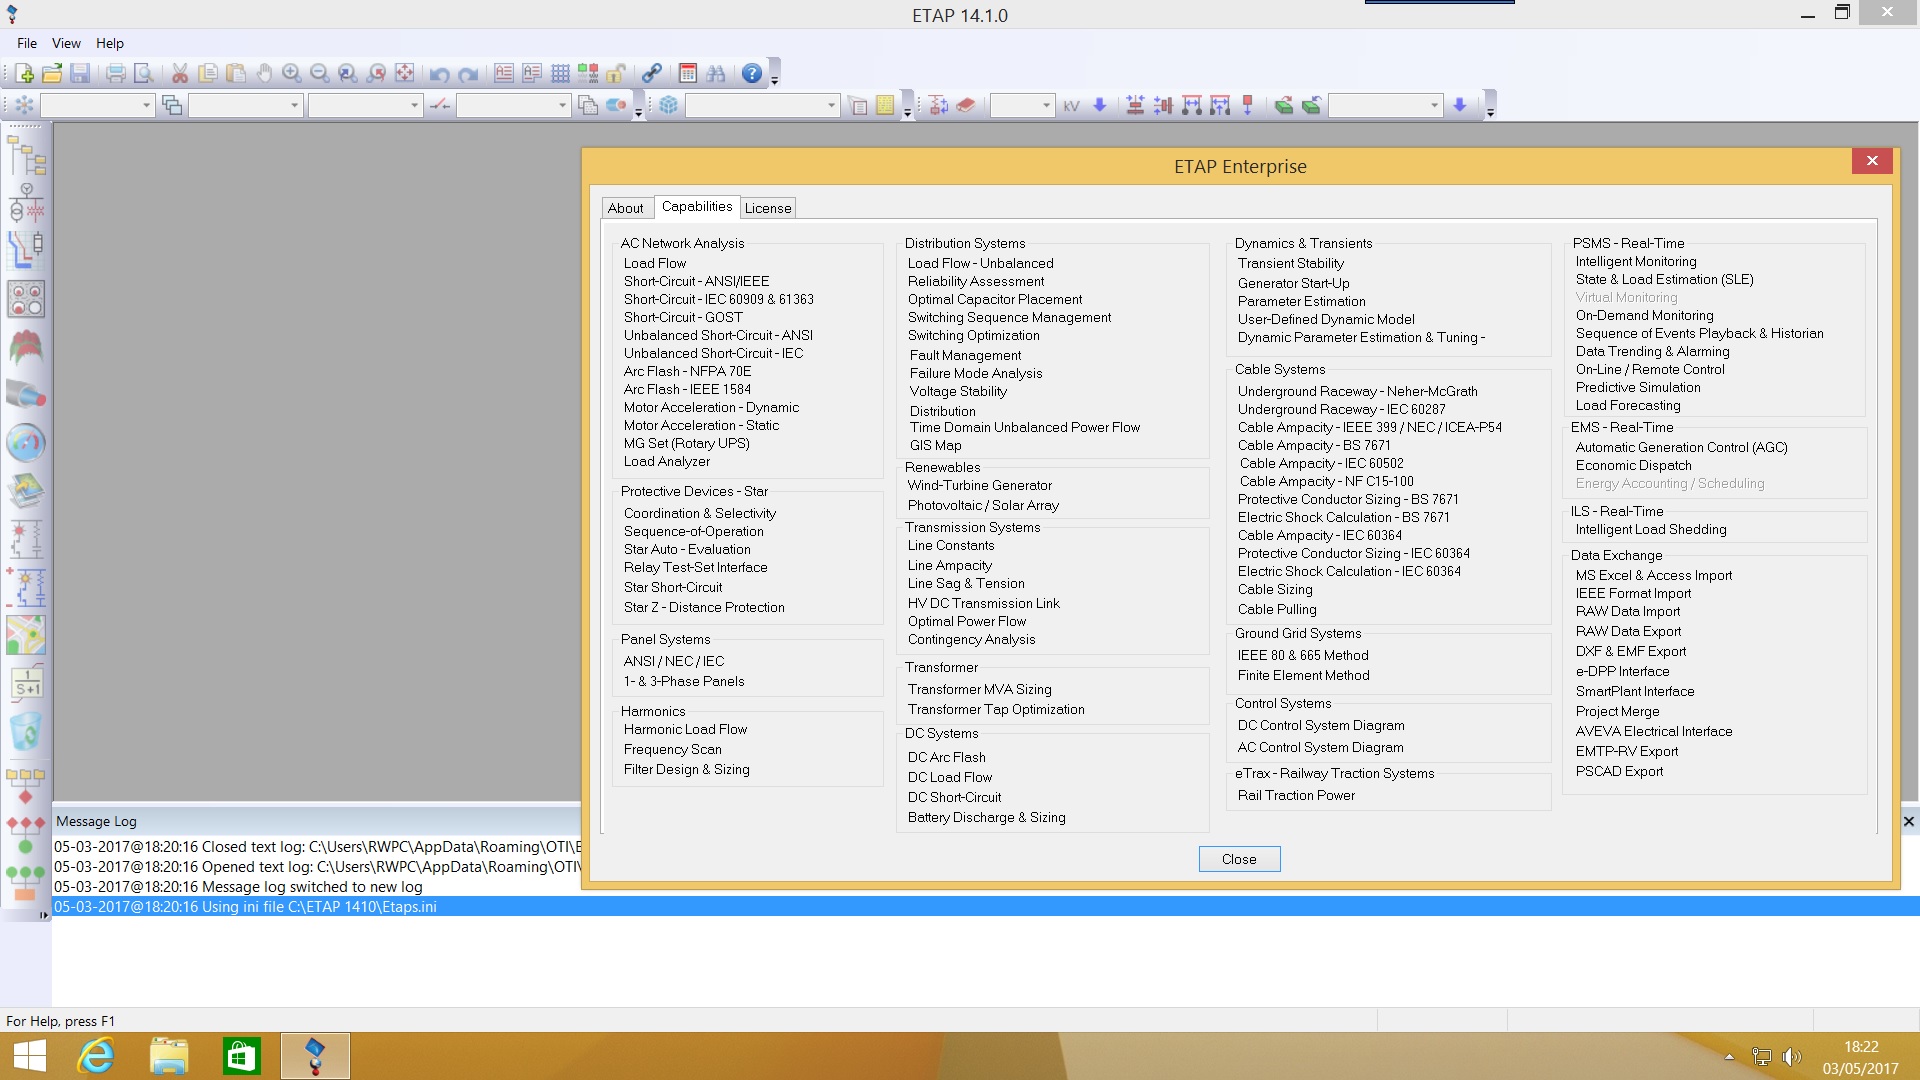Click the chain link hyperlink icon
The height and width of the screenshot is (1080, 1920).
(652, 73)
